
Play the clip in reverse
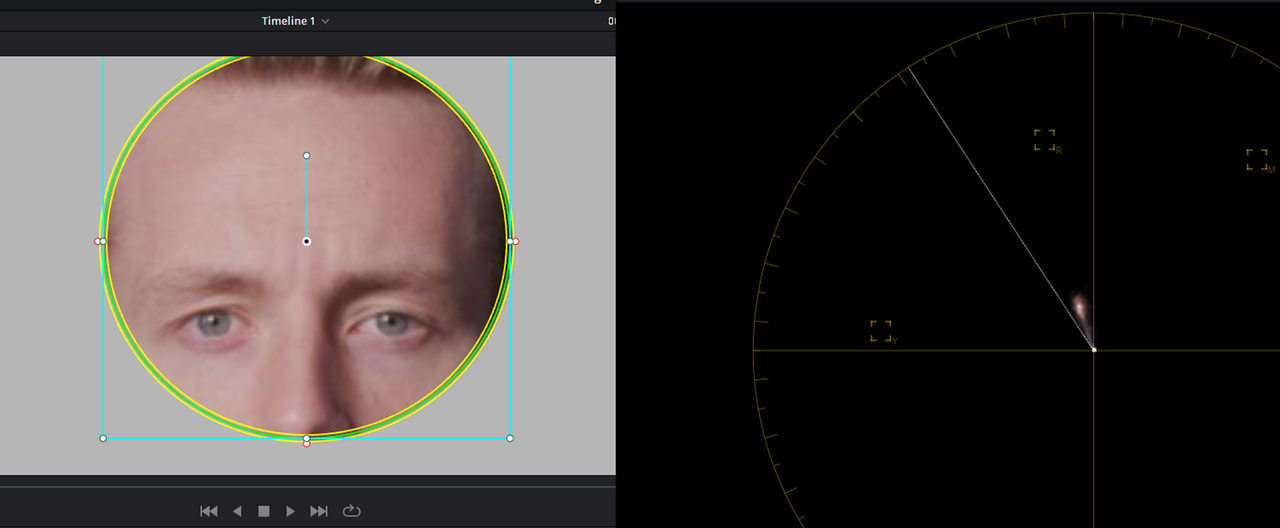[x=237, y=511]
